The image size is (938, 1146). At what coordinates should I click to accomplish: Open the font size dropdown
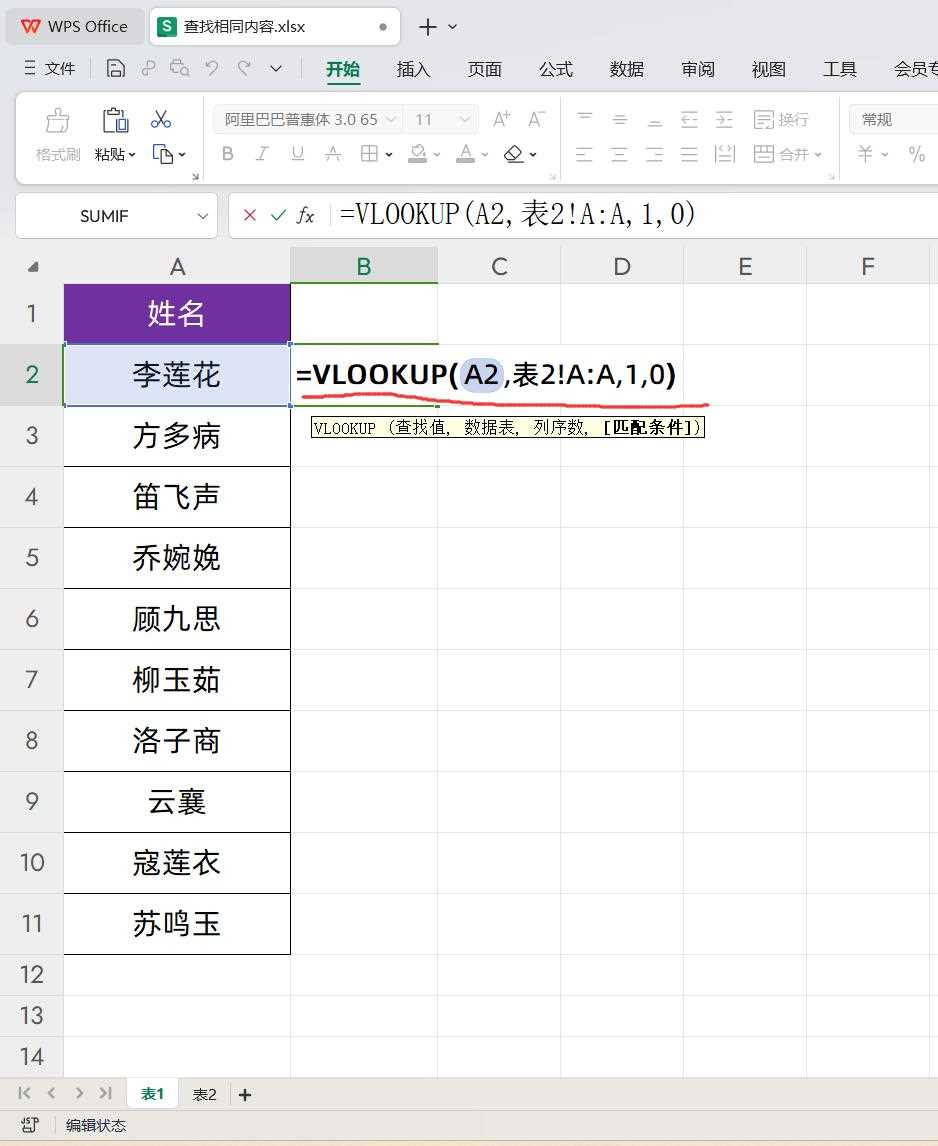pos(464,119)
